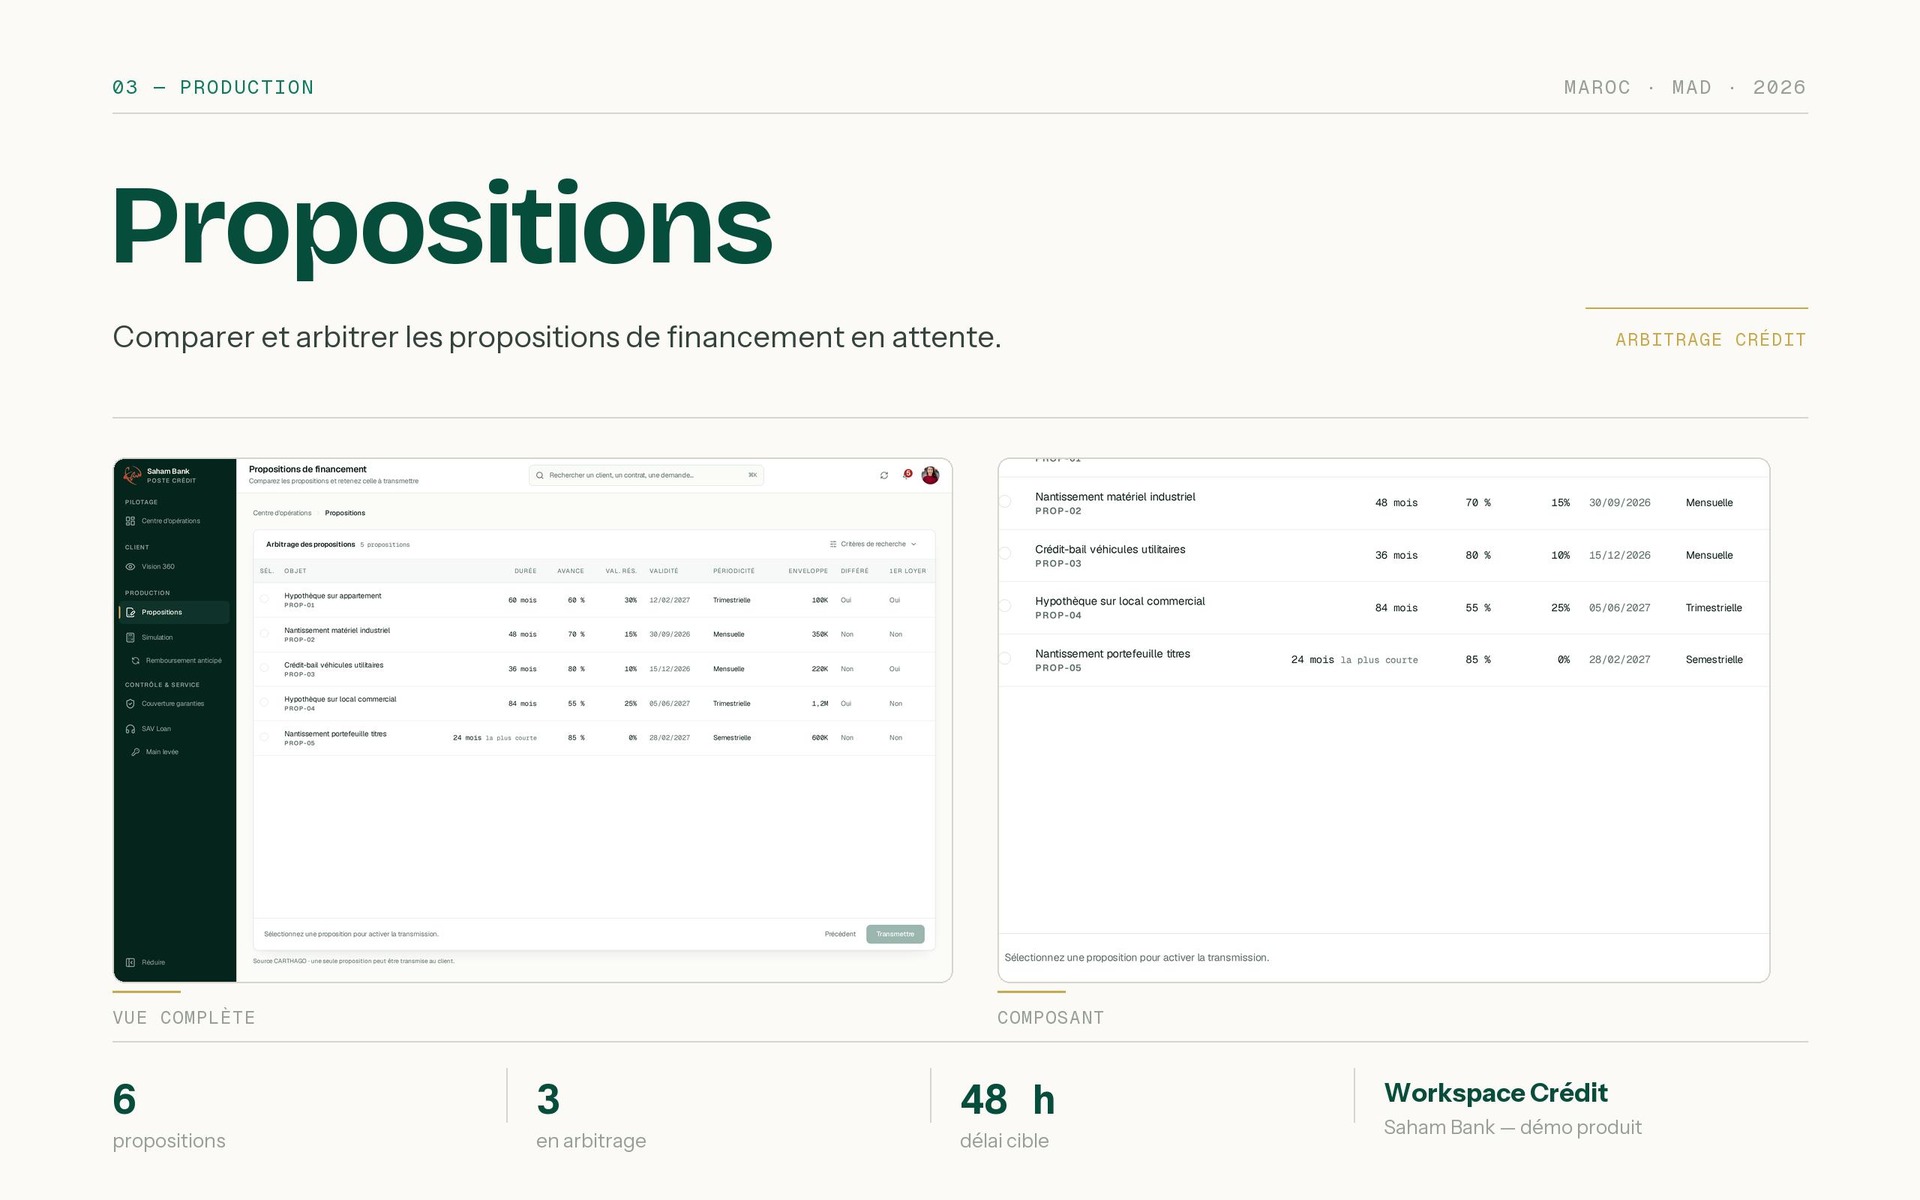This screenshot has height=1200, width=1920.
Task: Open the user avatar in the top bar
Action: 930,475
